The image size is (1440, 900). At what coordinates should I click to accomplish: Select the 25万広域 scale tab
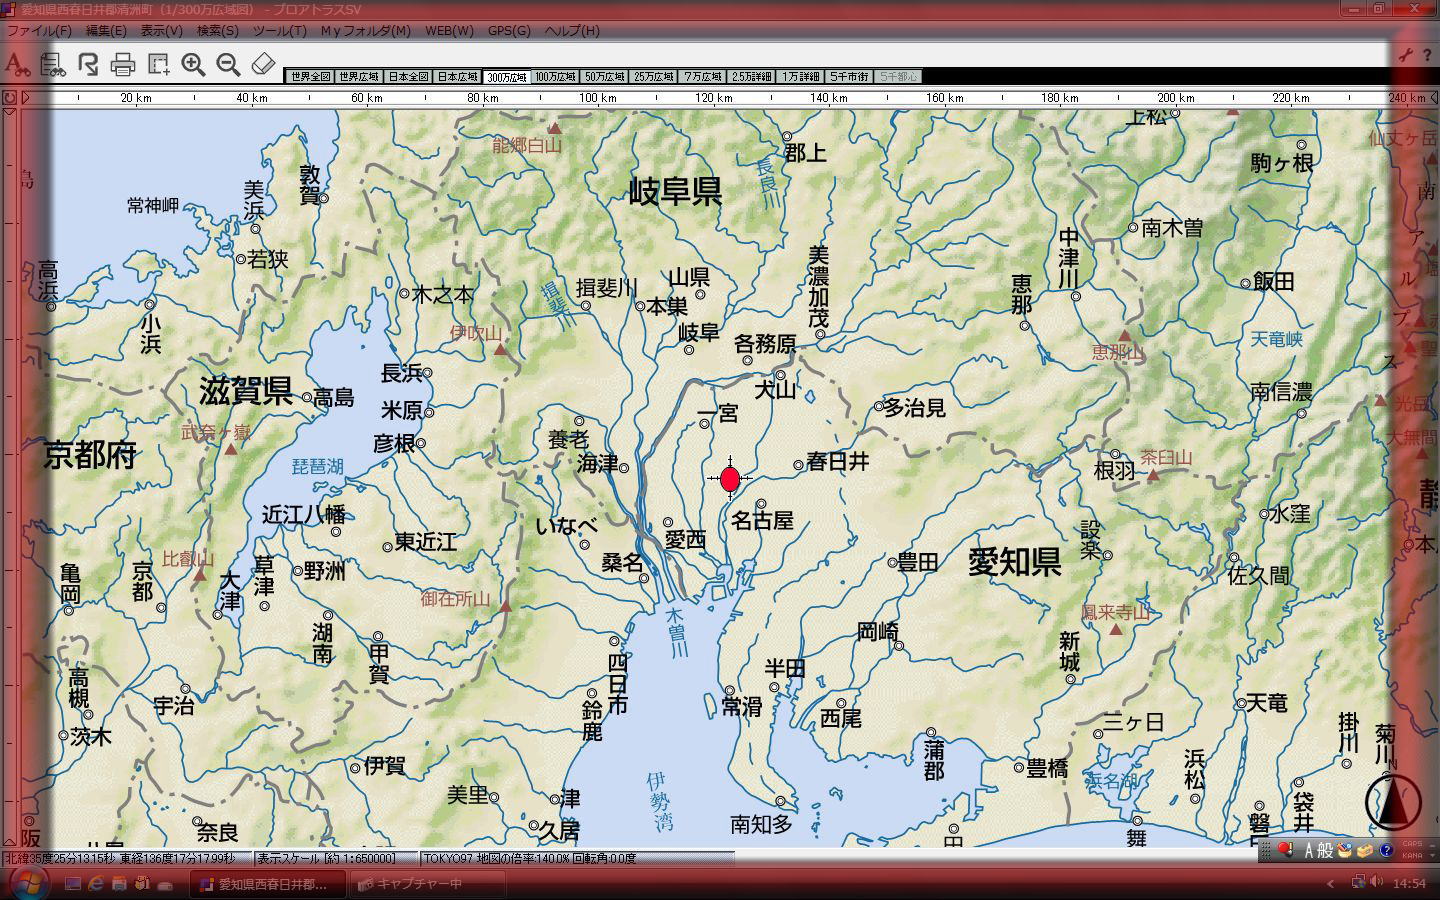click(x=653, y=77)
